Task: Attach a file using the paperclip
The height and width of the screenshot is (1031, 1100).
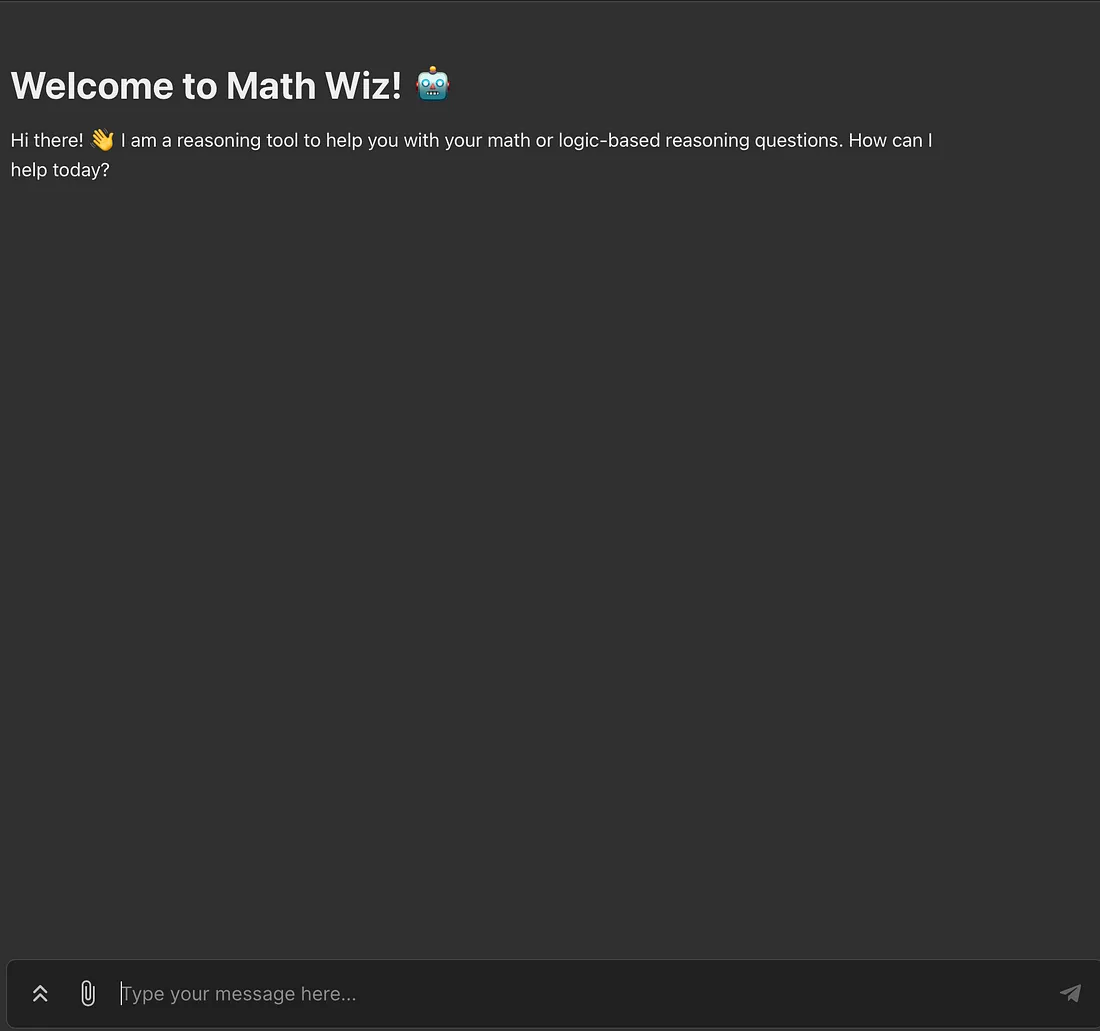Action: point(88,993)
